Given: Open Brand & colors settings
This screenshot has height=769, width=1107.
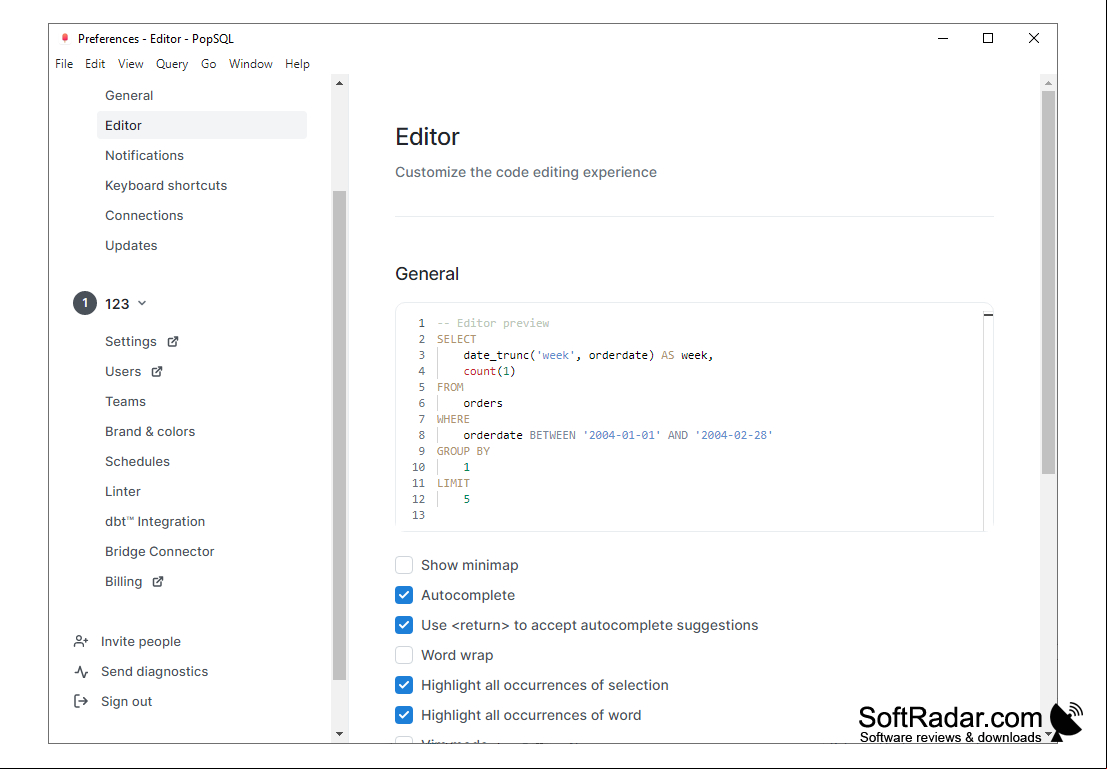Looking at the screenshot, I should (x=150, y=431).
